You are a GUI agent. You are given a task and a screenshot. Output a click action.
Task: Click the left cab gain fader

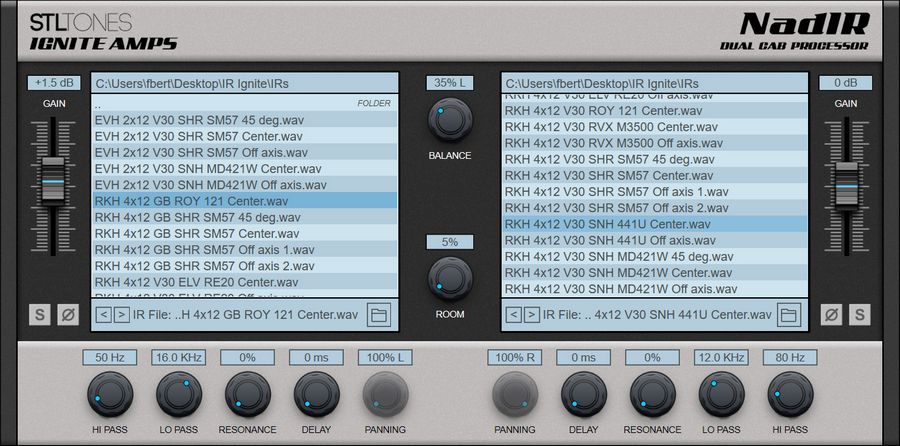click(53, 178)
